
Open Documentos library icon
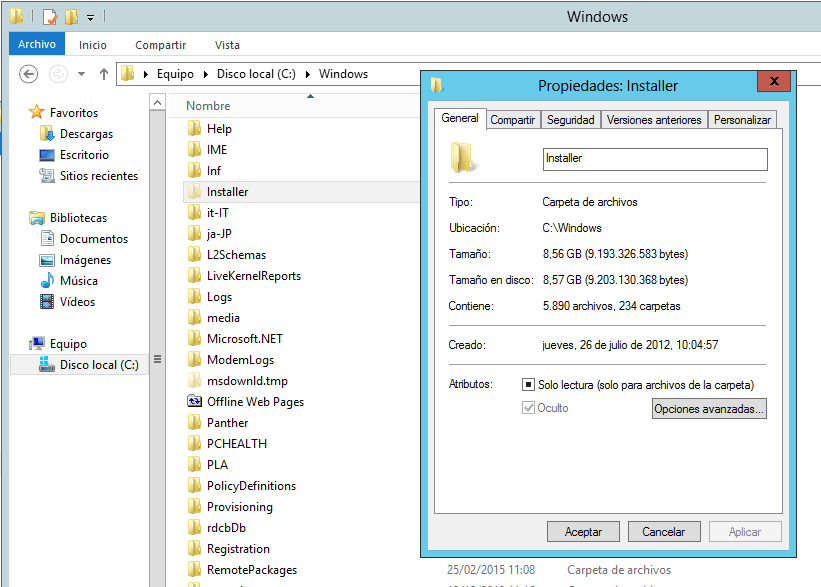coord(47,238)
